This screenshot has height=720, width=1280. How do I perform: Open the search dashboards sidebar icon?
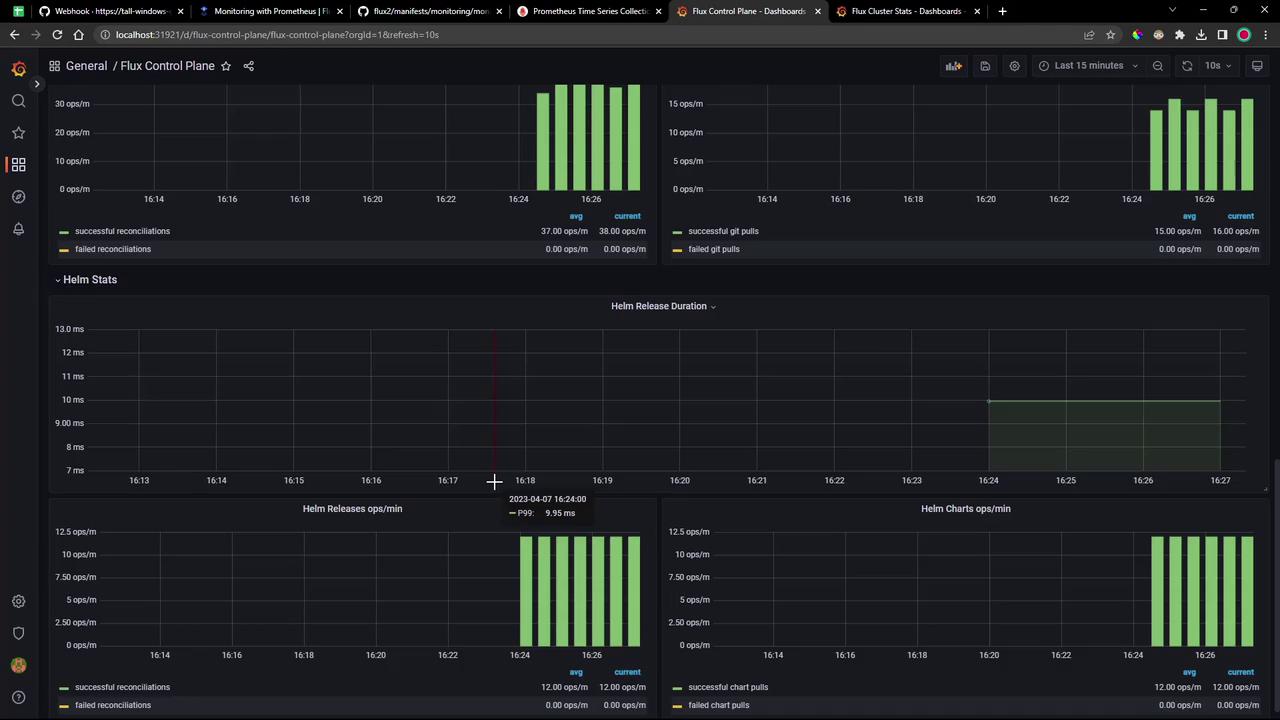point(18,101)
